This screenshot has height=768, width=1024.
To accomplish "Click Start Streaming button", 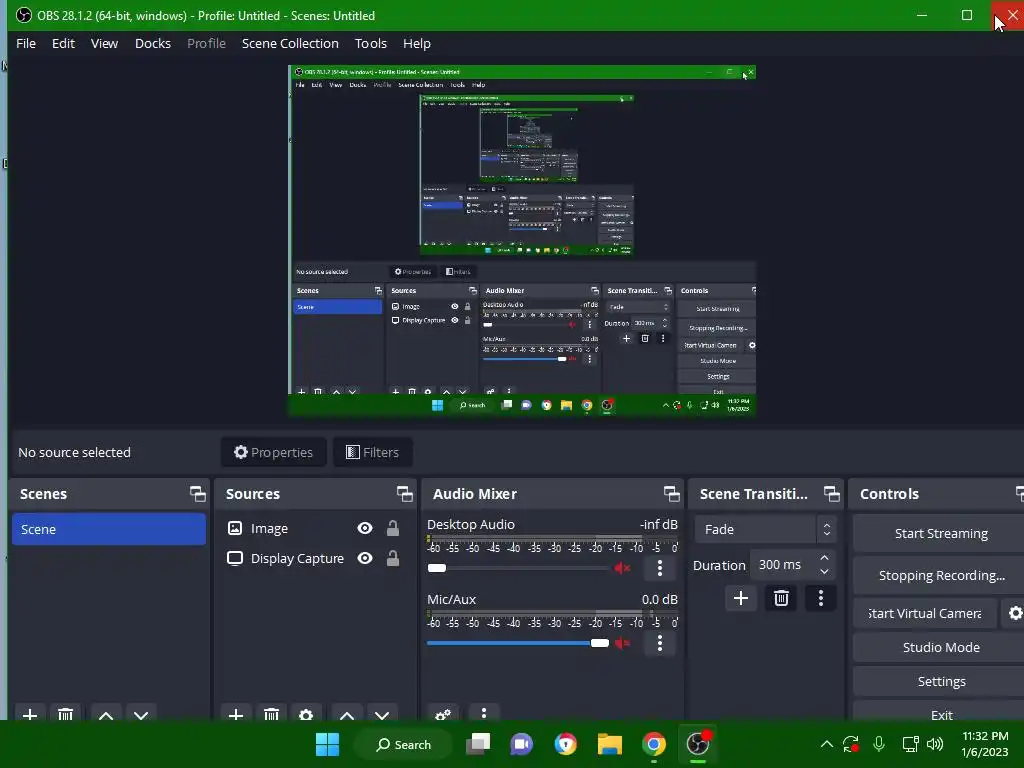I will [940, 534].
